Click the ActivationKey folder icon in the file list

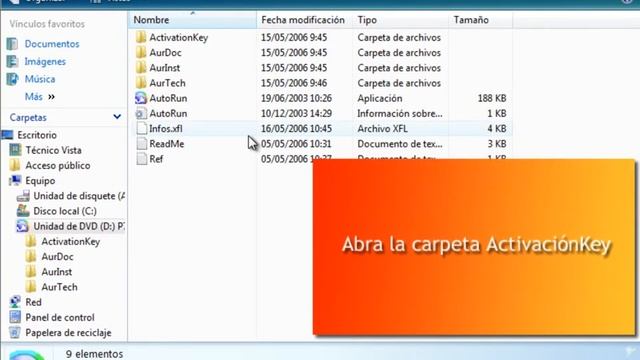[x=141, y=37]
